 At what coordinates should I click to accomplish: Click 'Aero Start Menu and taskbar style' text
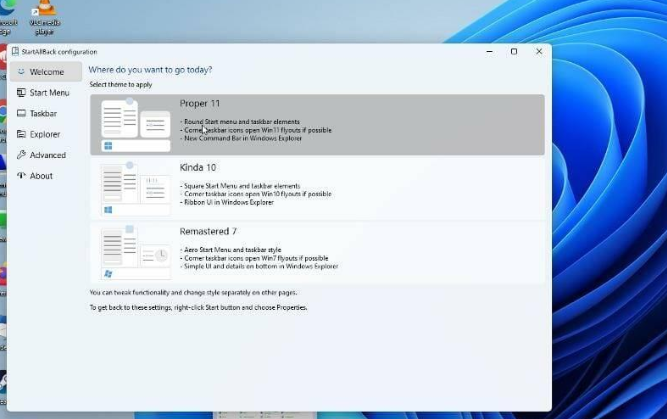tap(233, 250)
